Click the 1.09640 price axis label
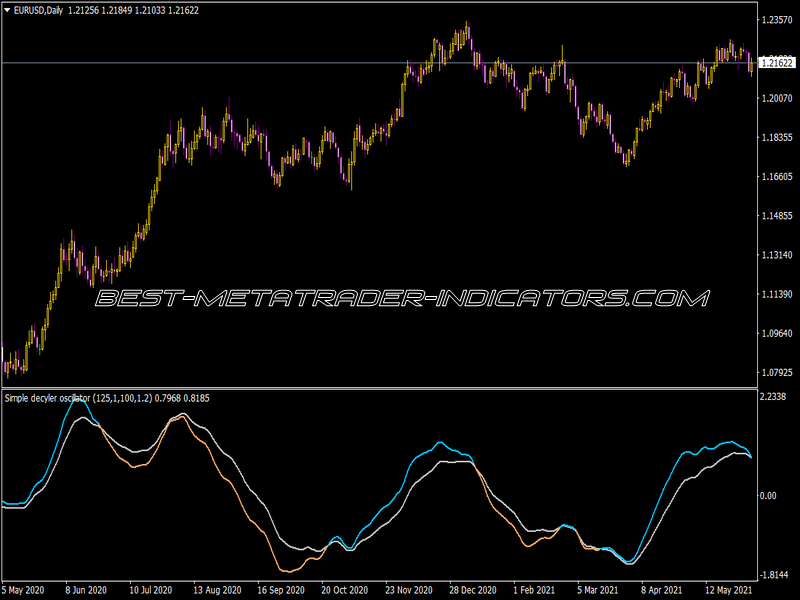The height and width of the screenshot is (600, 800). point(777,334)
